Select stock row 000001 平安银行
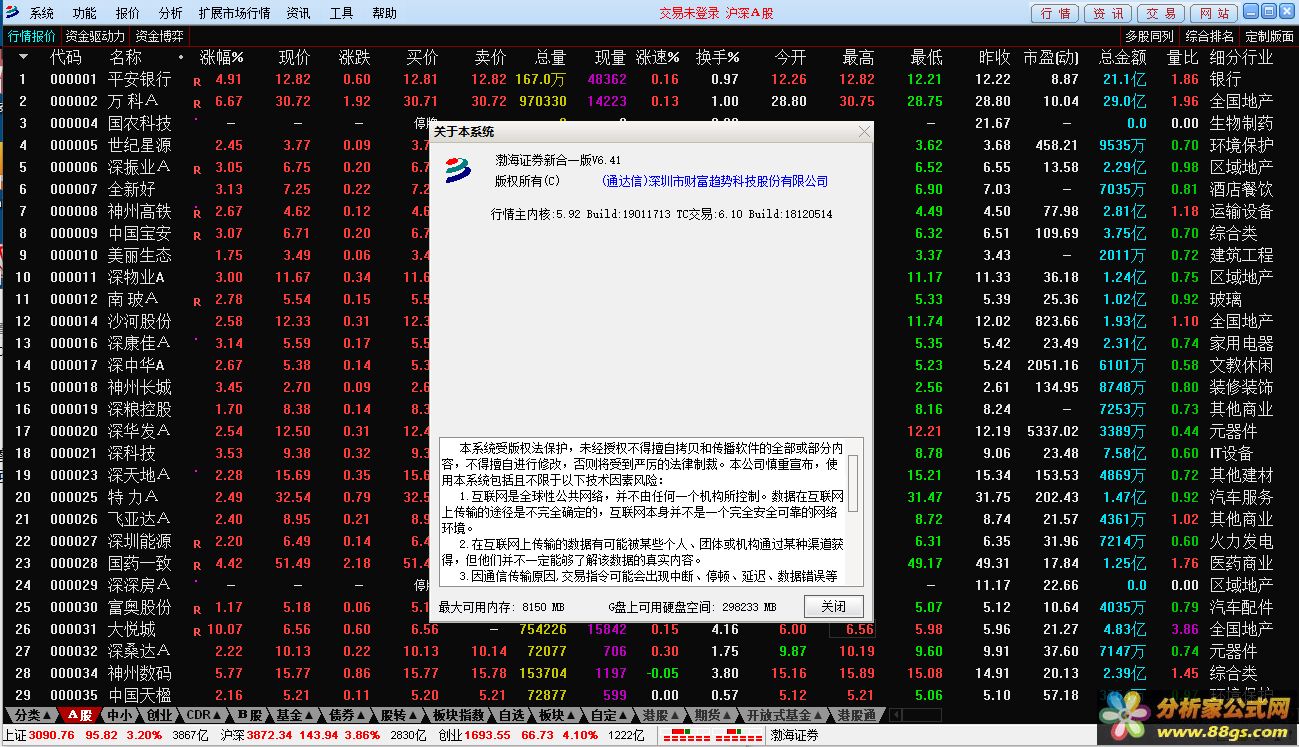The image size is (1299, 747). click(649, 79)
